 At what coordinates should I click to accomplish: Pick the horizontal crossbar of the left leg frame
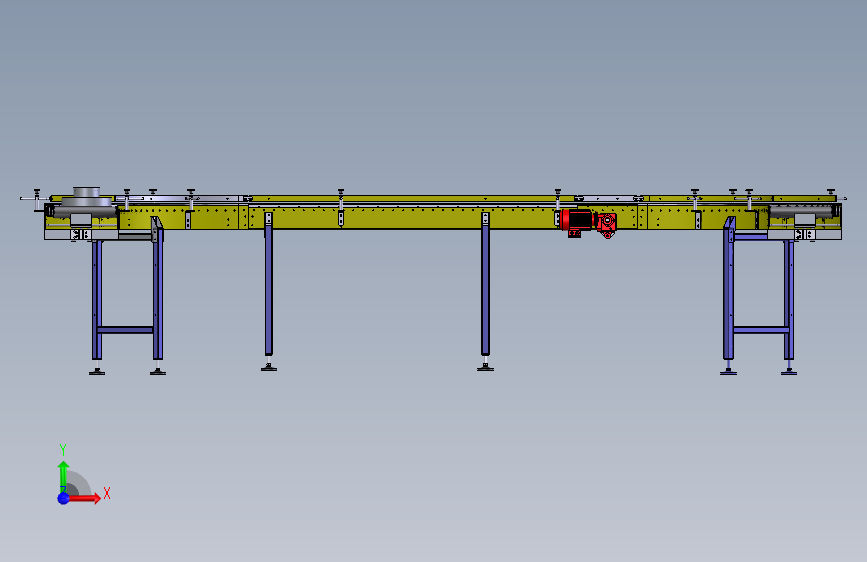(126, 330)
